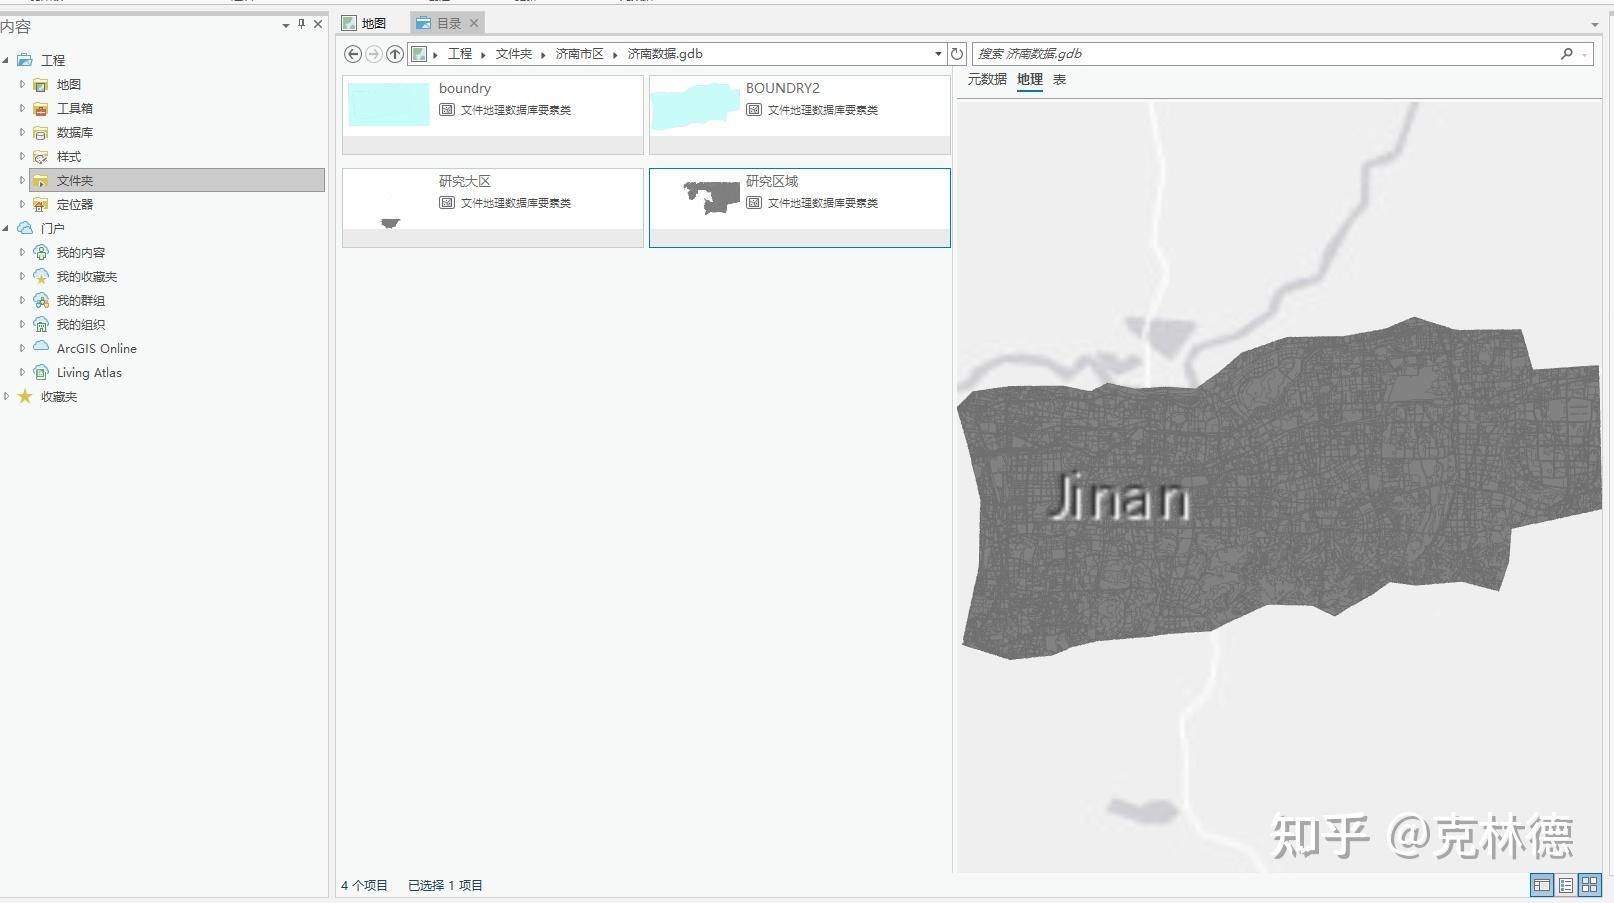Switch to list view using bottom-right view toggle
The image size is (1614, 903).
[x=1566, y=885]
